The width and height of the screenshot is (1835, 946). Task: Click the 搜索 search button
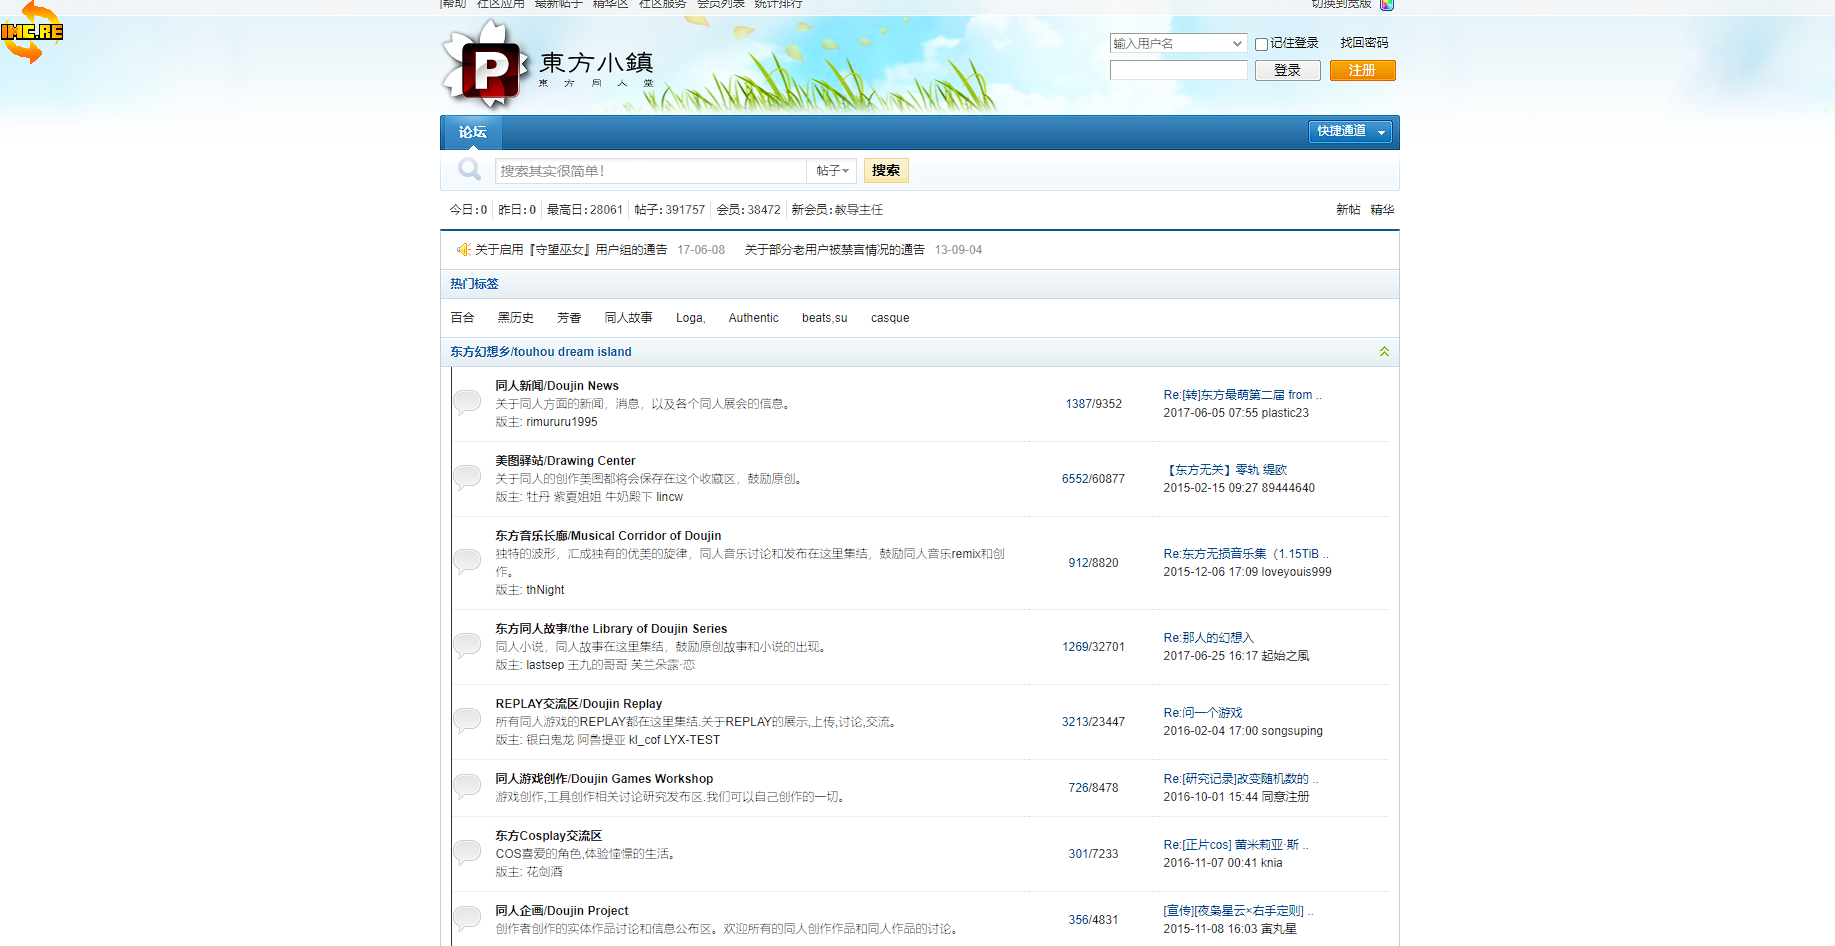pos(886,171)
